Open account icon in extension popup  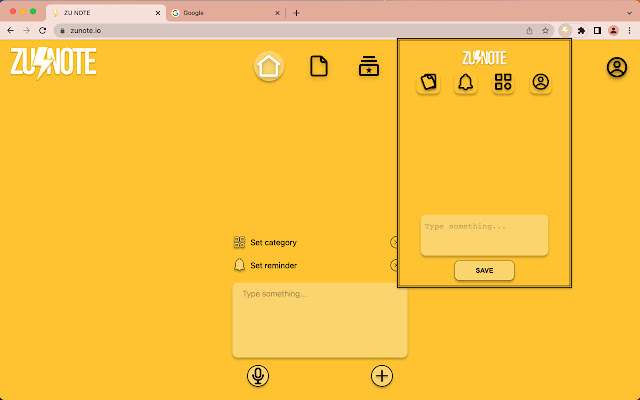540,82
